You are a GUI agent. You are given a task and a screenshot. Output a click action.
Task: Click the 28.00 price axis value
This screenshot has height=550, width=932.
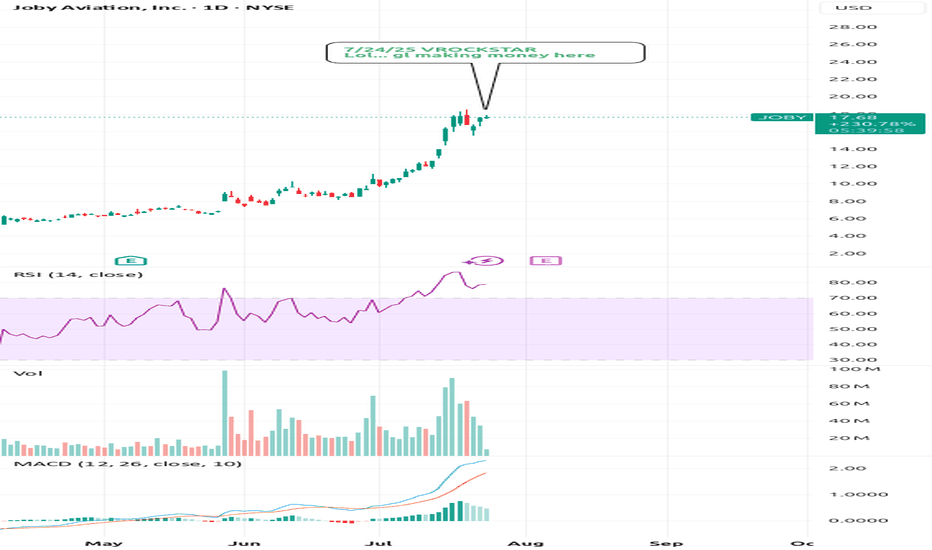click(853, 27)
